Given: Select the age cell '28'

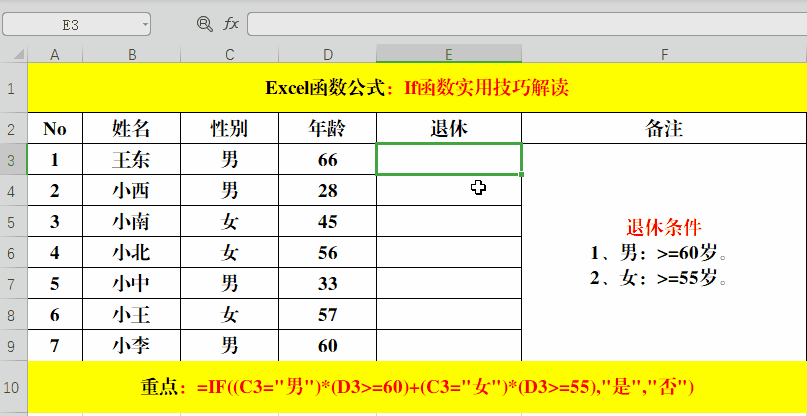Looking at the screenshot, I should 327,190.
